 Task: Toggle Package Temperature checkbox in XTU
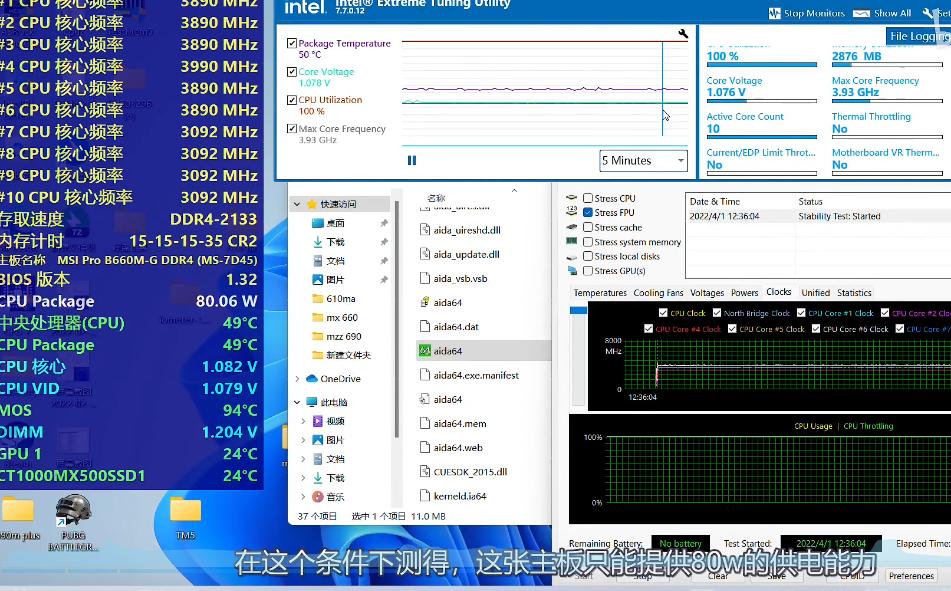pyautogui.click(x=292, y=44)
